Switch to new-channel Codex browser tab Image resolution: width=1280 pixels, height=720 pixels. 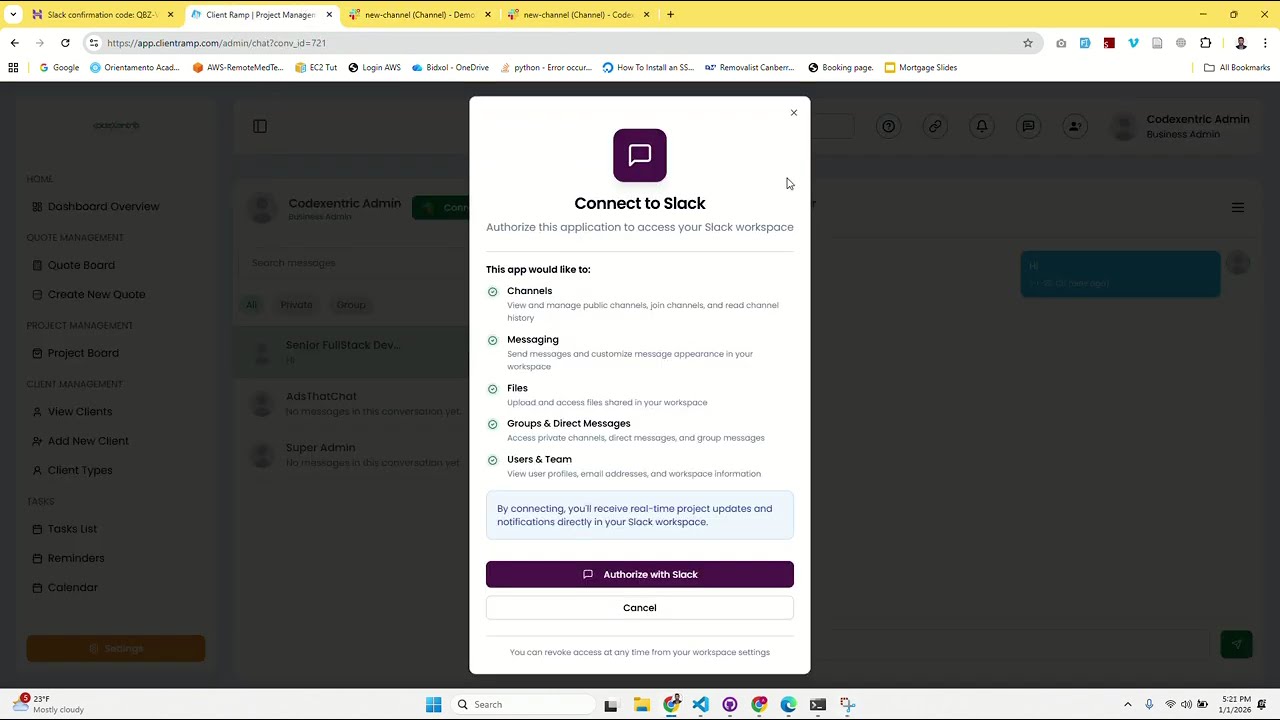[577, 15]
